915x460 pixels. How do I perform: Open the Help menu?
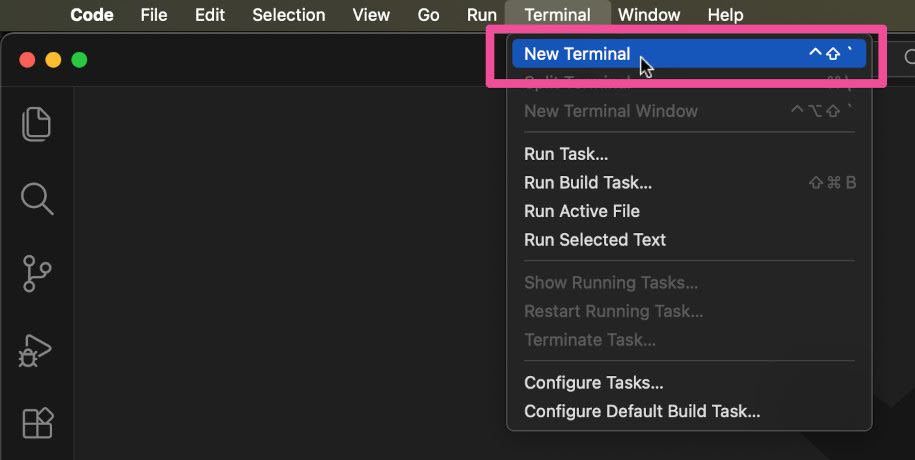[x=725, y=15]
